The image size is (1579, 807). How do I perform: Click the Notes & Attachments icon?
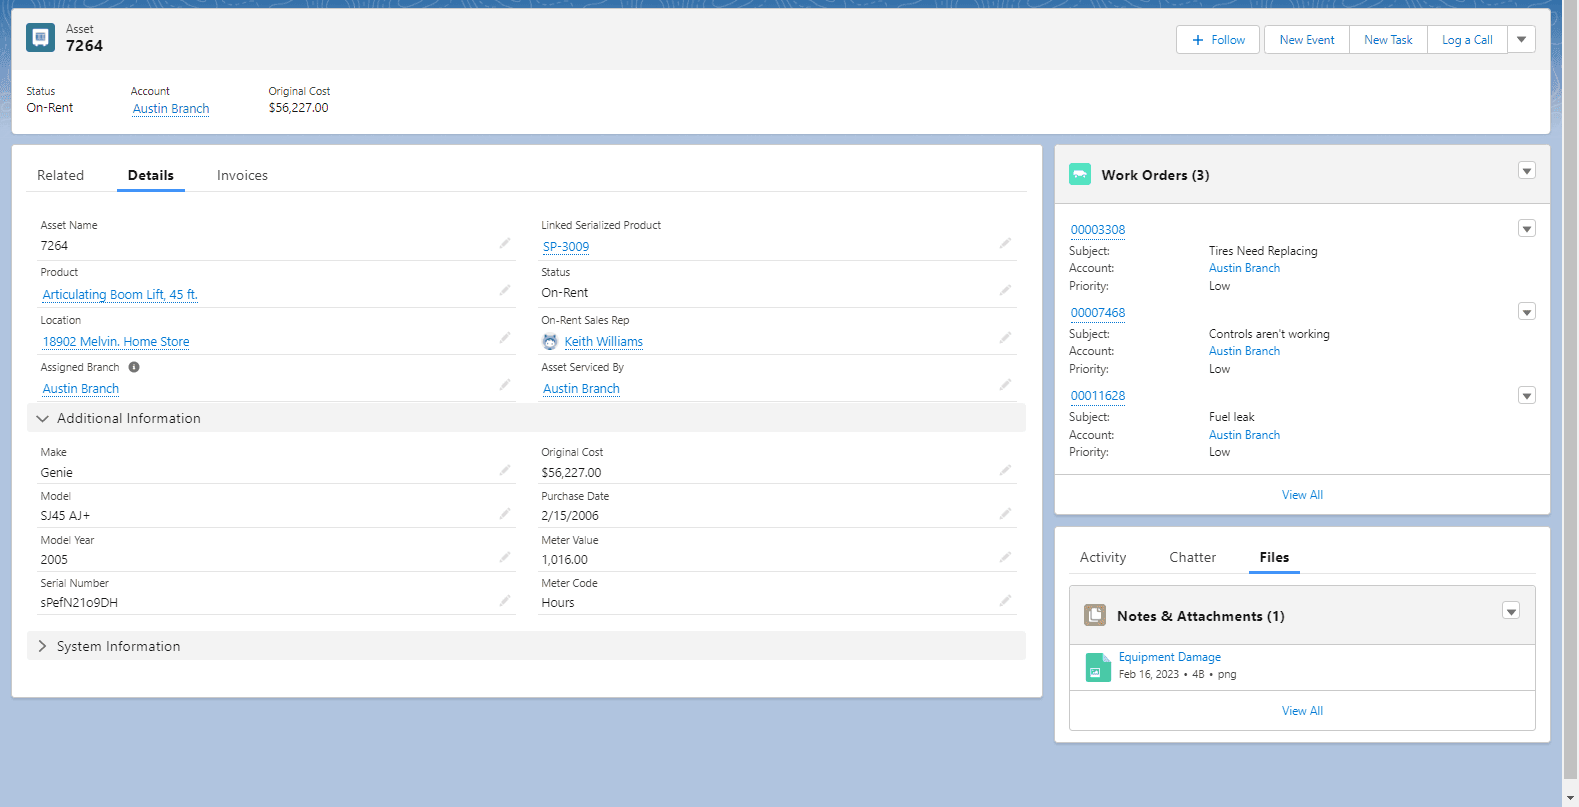click(x=1095, y=615)
